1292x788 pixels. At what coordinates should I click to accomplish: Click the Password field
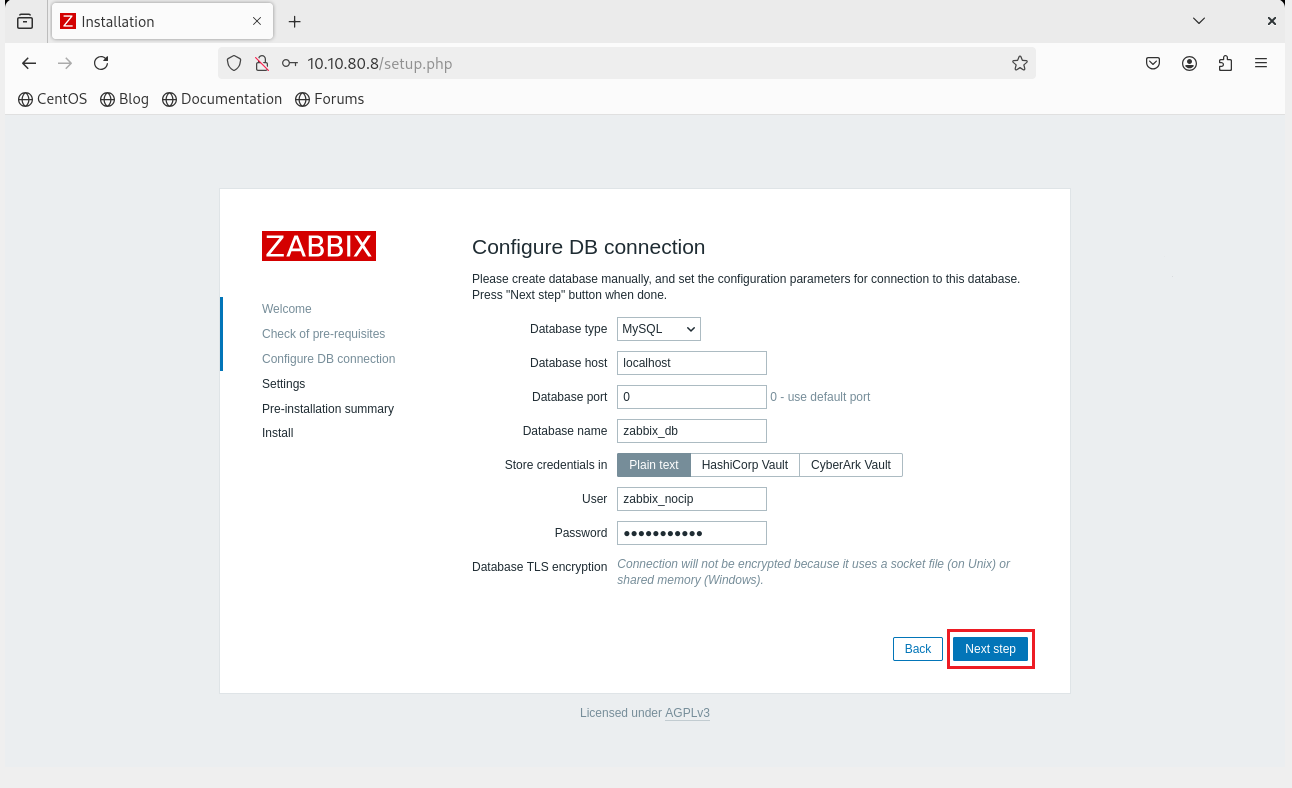692,533
